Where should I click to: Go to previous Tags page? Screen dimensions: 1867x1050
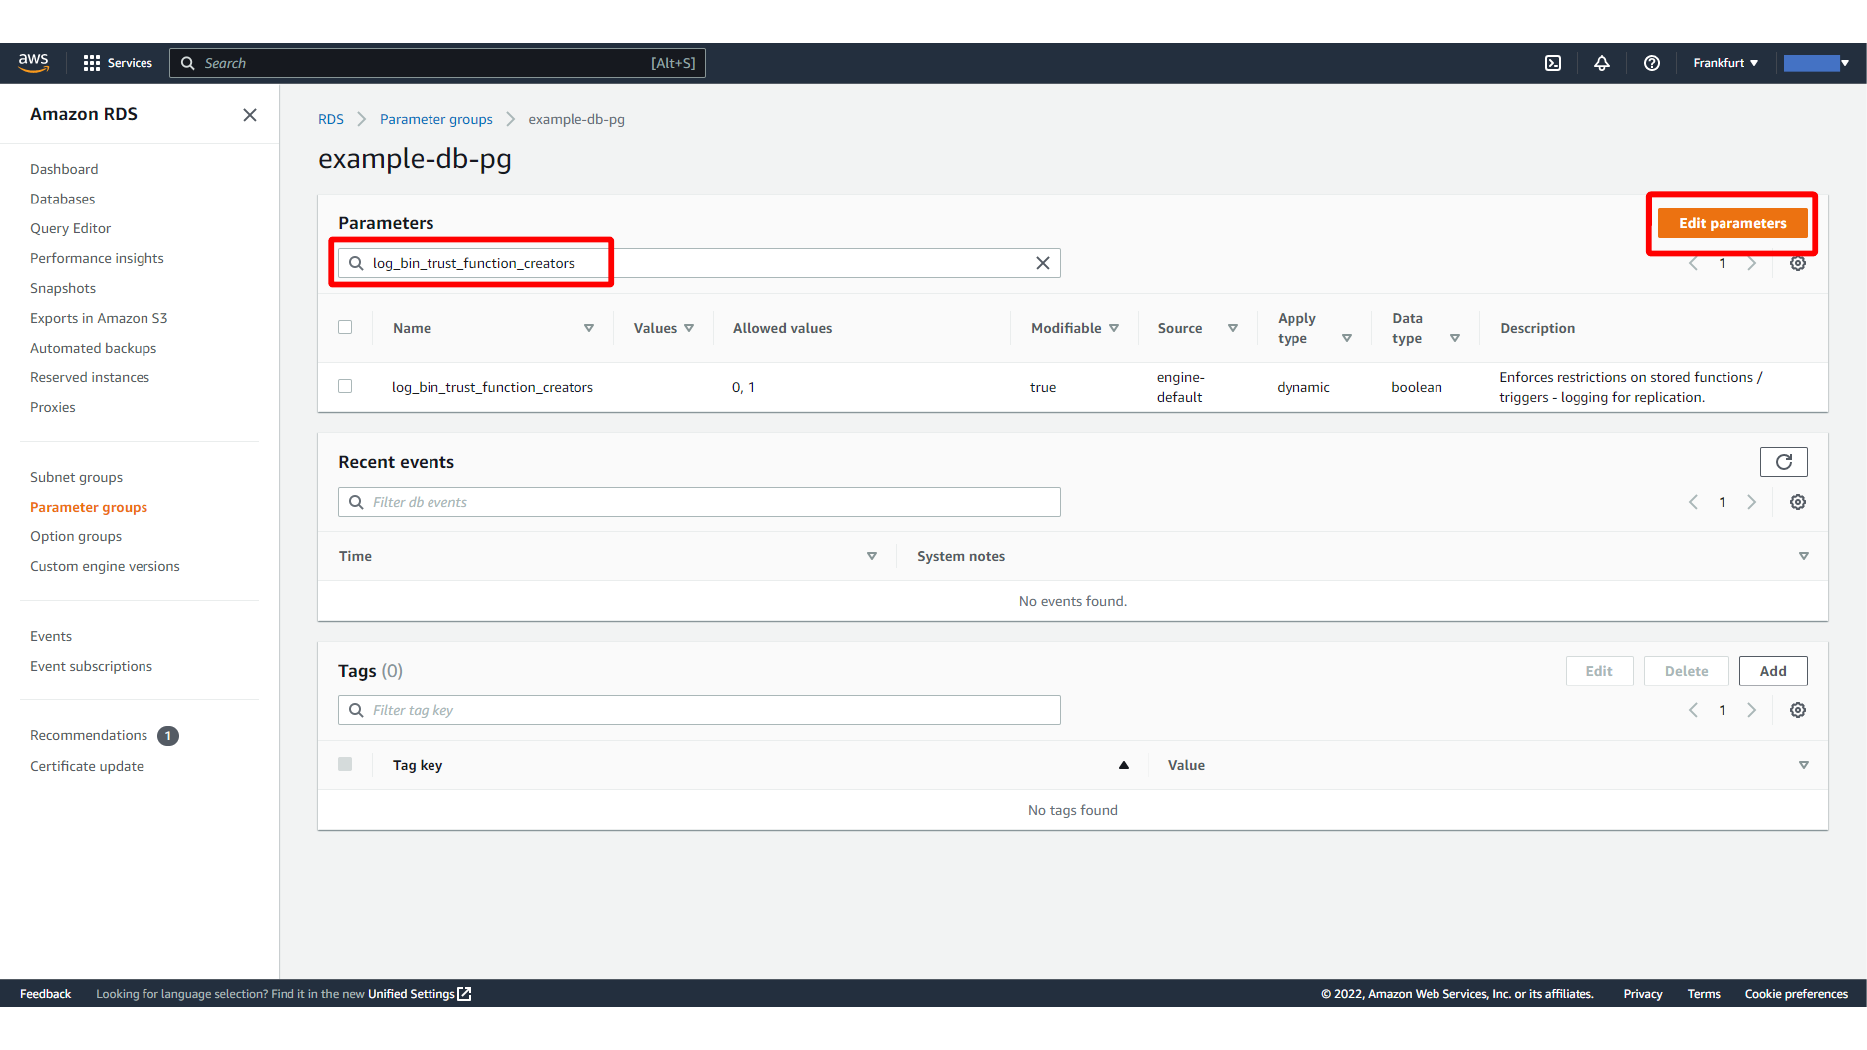pyautogui.click(x=1694, y=710)
